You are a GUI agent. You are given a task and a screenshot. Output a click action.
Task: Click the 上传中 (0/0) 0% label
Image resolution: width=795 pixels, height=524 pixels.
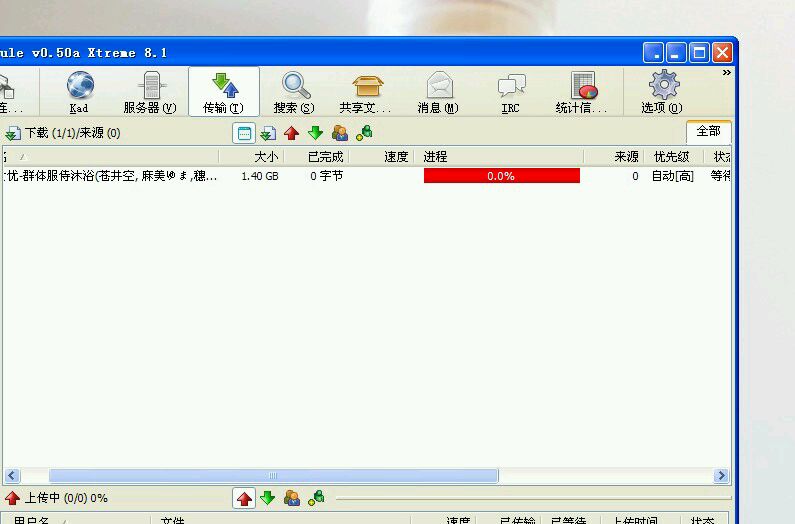coord(66,498)
